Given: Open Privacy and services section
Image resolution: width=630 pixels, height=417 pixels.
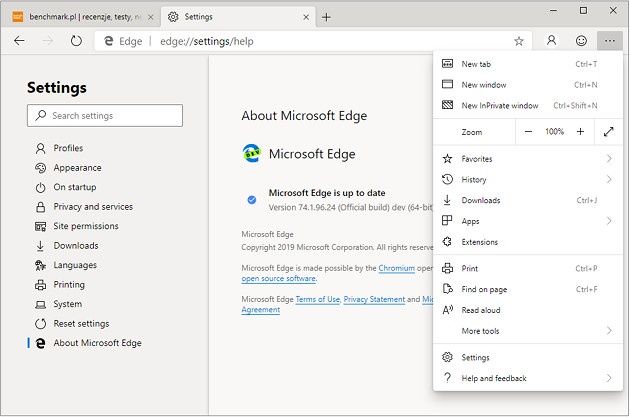Looking at the screenshot, I should (93, 207).
